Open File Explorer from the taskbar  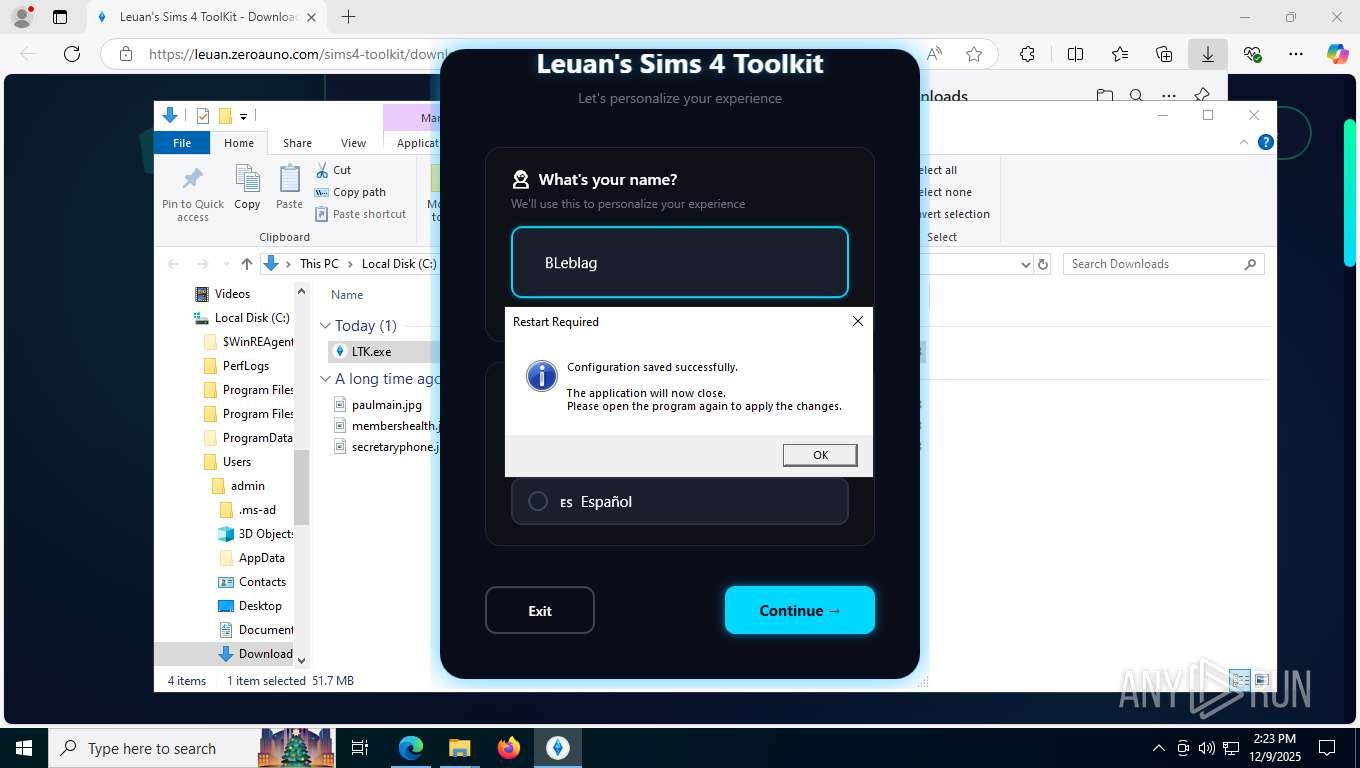pos(459,748)
